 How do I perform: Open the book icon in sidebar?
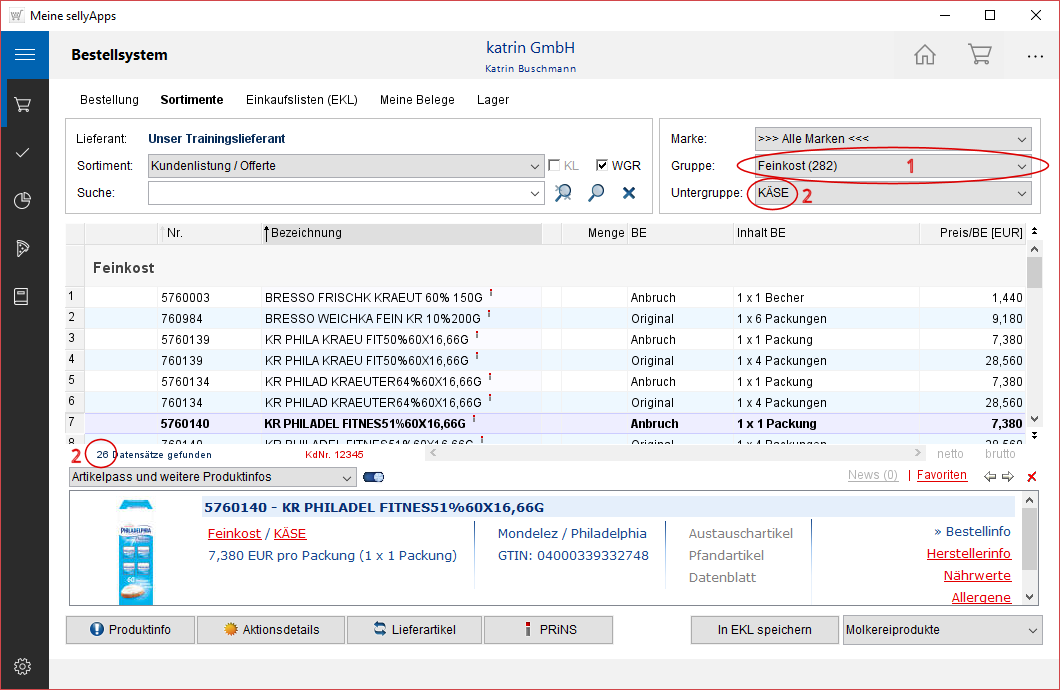click(x=24, y=296)
